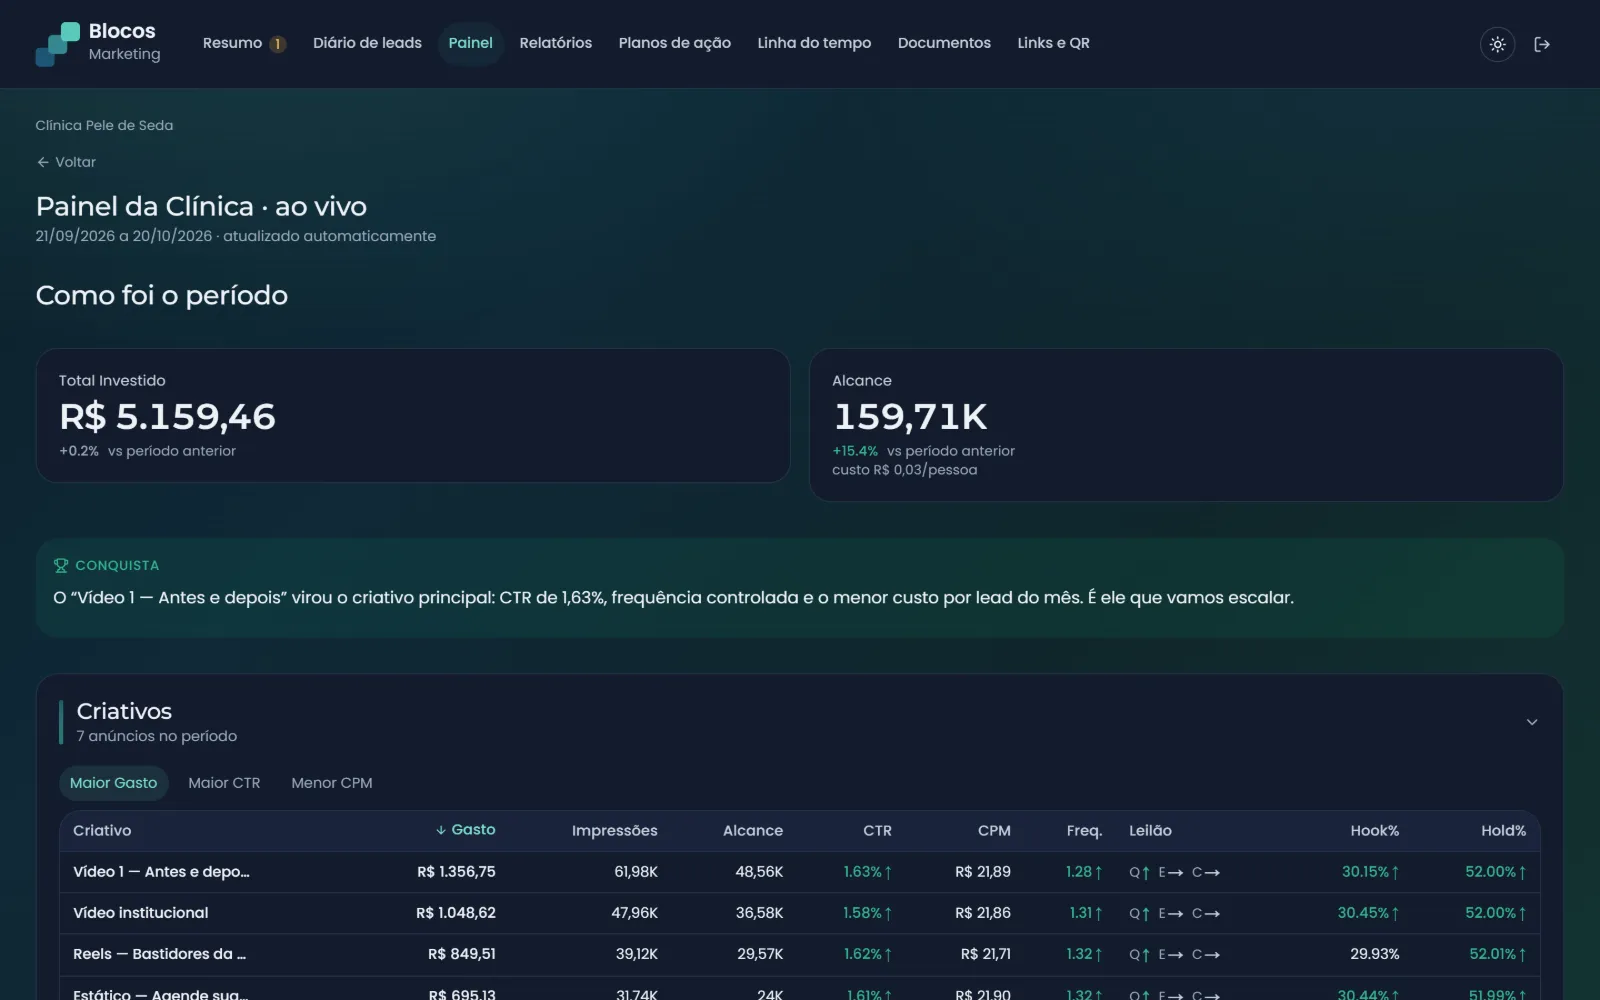The width and height of the screenshot is (1600, 1000).
Task: Open Planos de ação
Action: [674, 43]
